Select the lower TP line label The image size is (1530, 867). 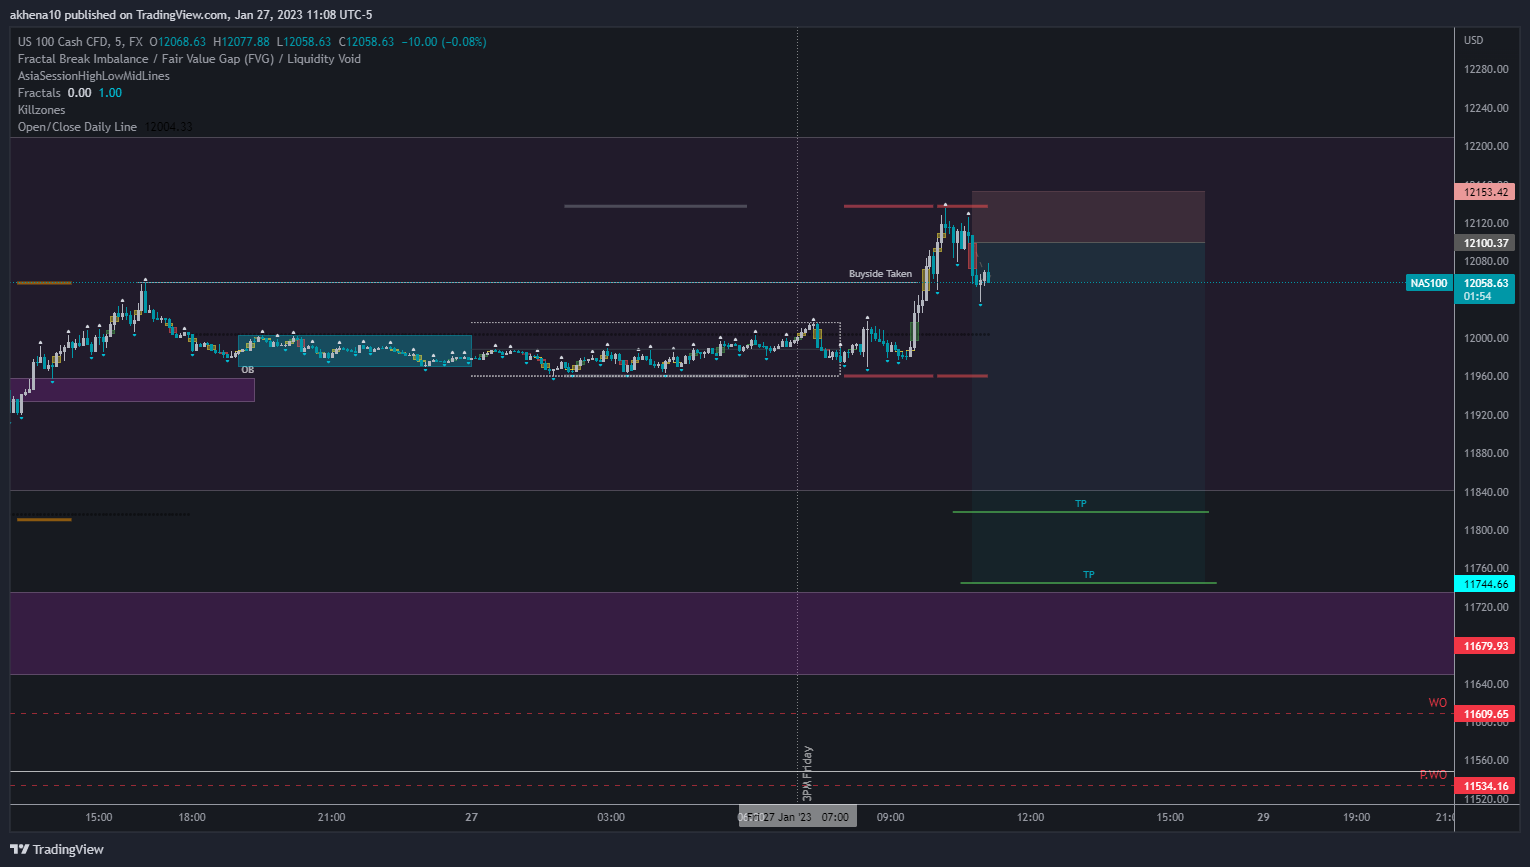pos(1089,575)
